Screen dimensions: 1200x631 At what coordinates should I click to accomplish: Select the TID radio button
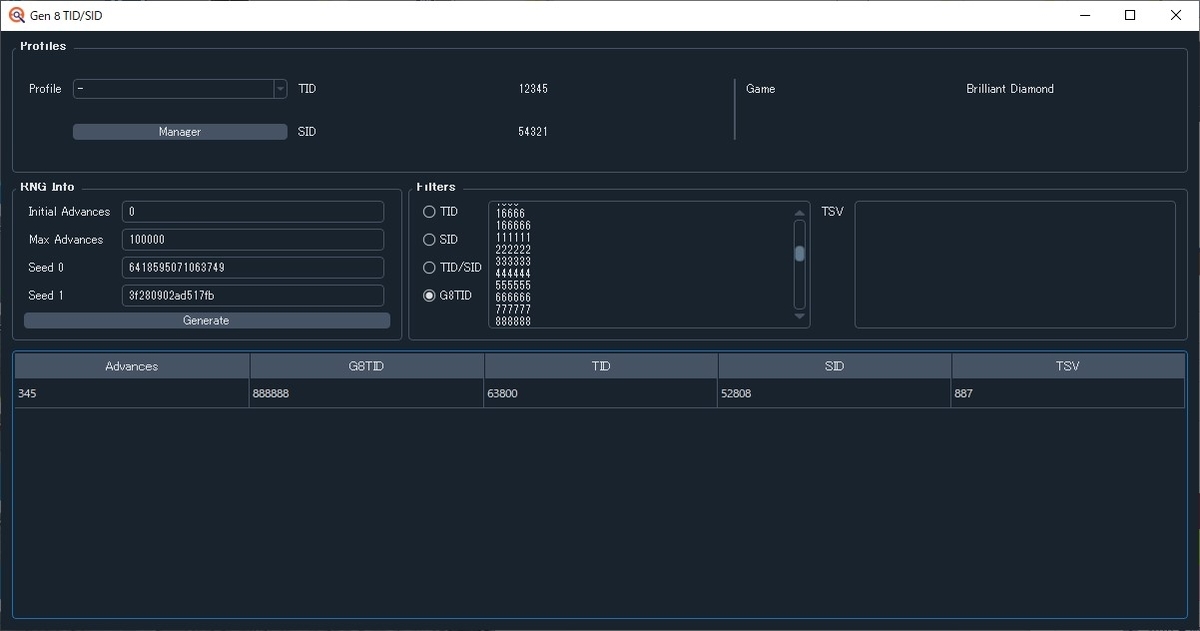(x=428, y=211)
